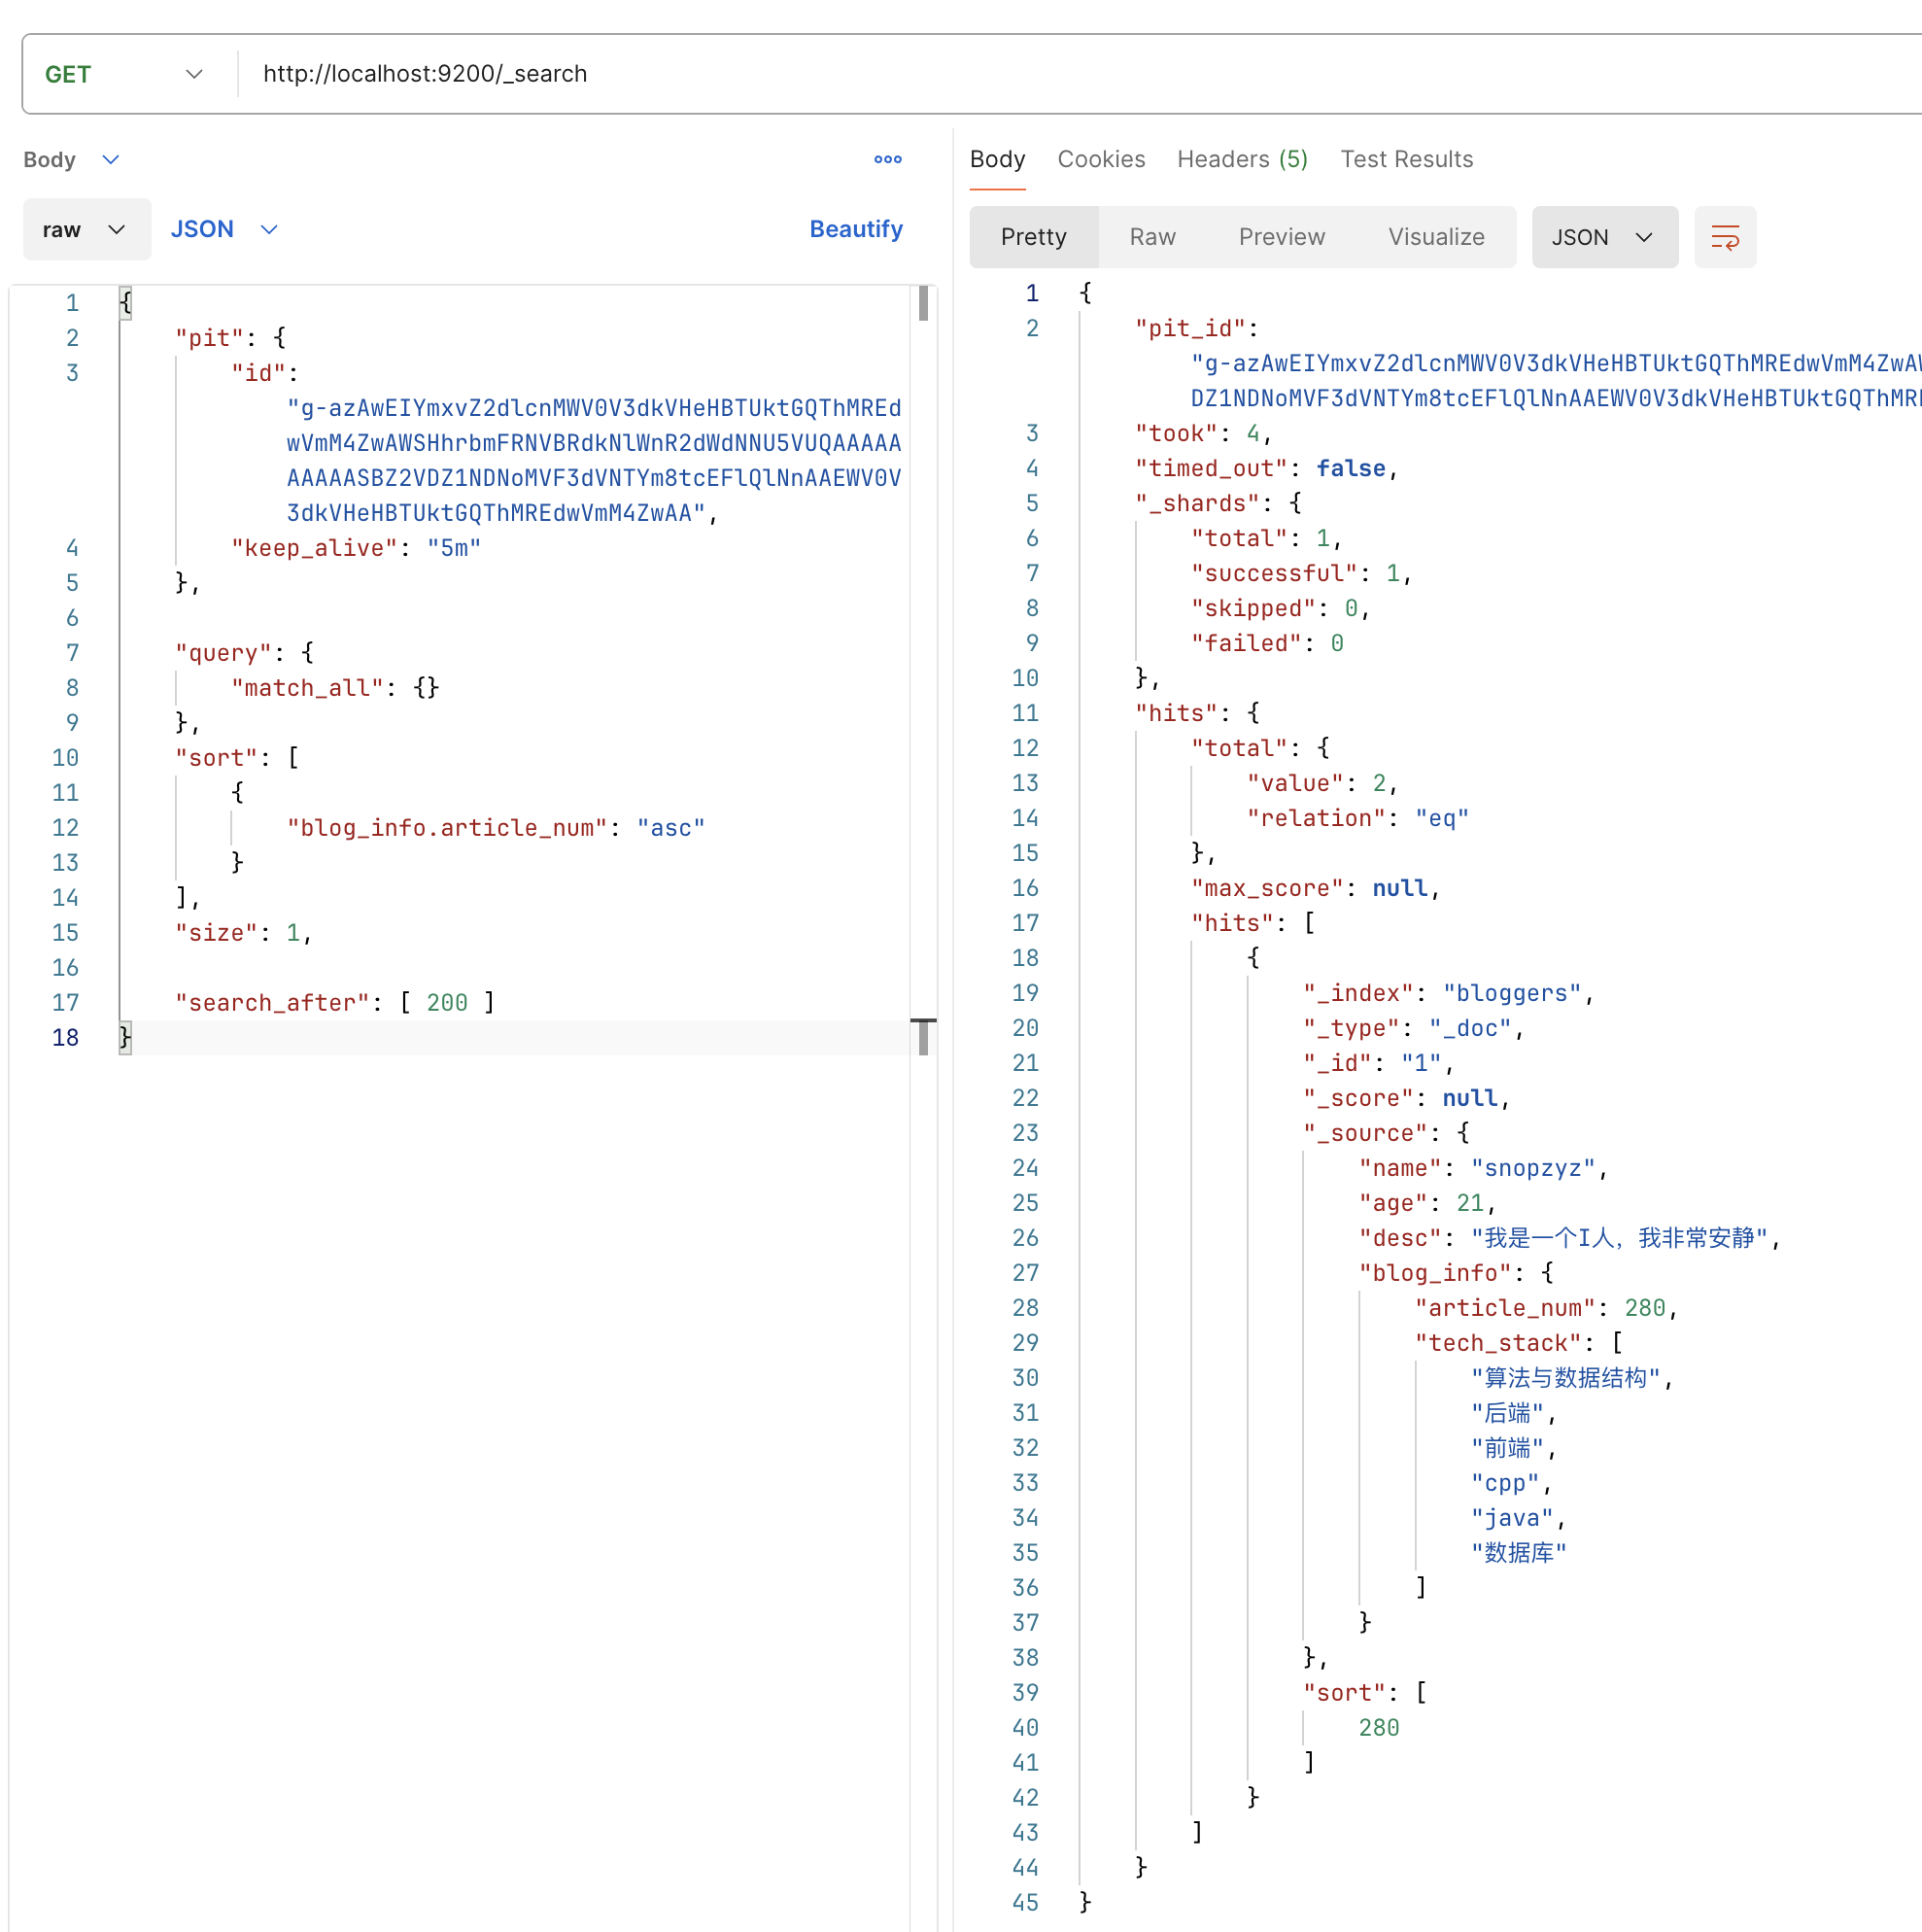The height and width of the screenshot is (1932, 1922).
Task: Click the "java" tech stack entry
Action: 1512,1518
